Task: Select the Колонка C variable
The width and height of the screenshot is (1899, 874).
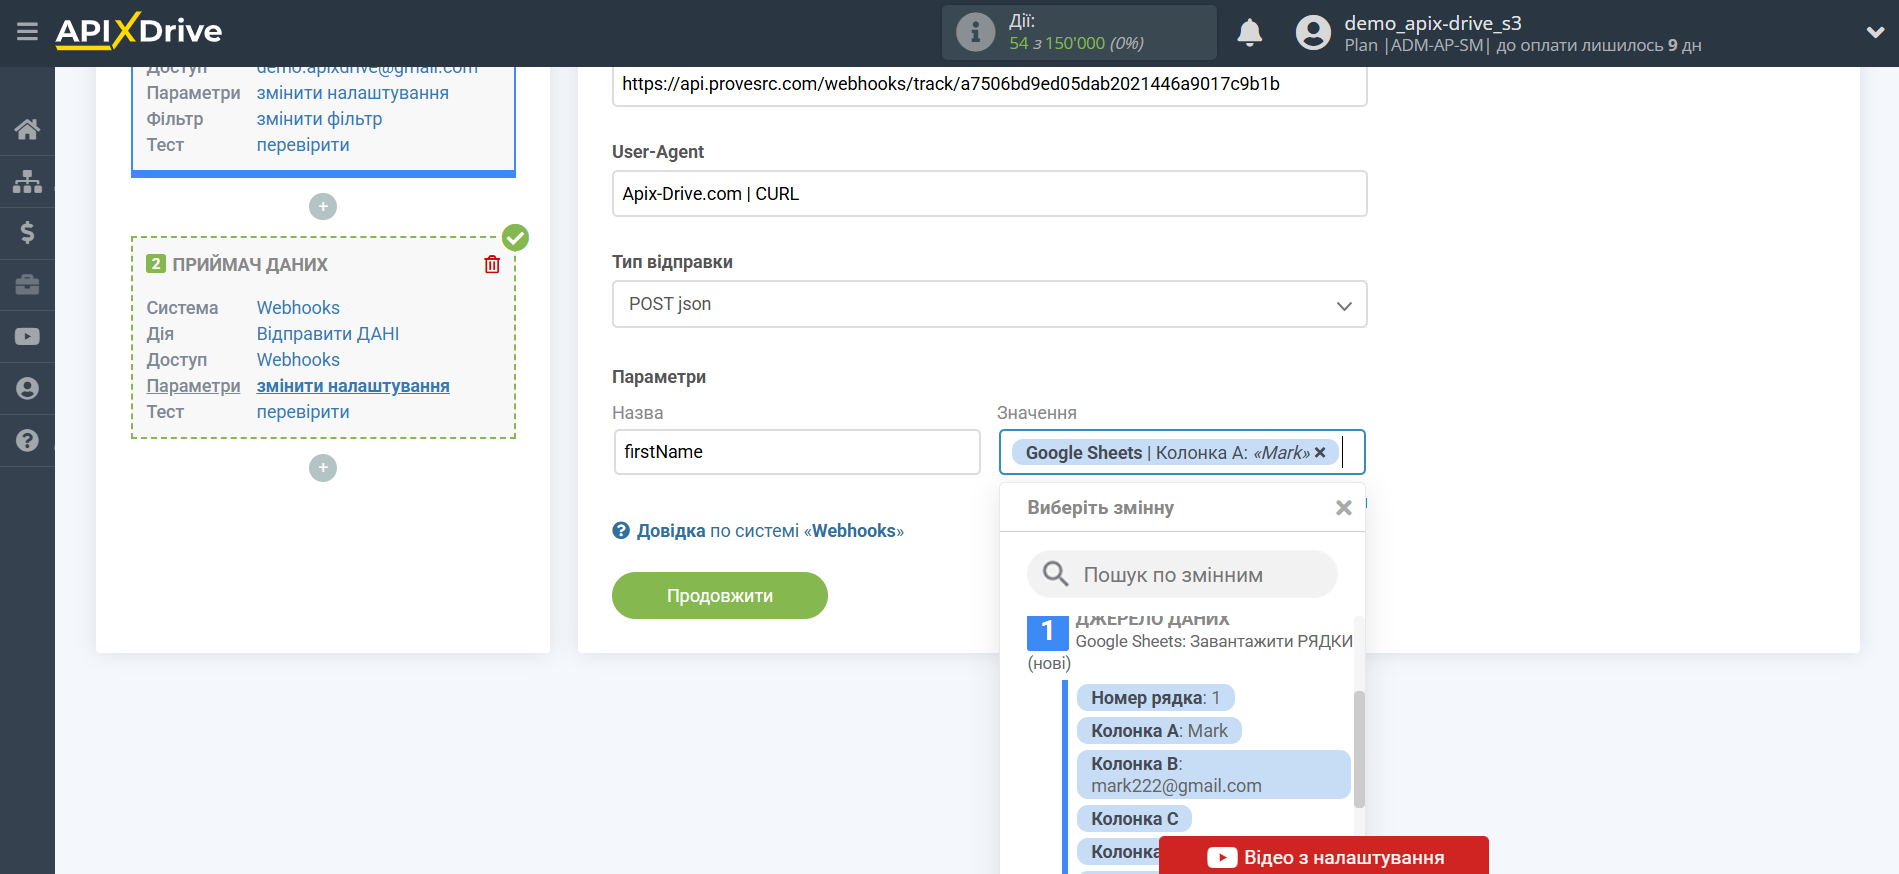Action: pyautogui.click(x=1134, y=819)
